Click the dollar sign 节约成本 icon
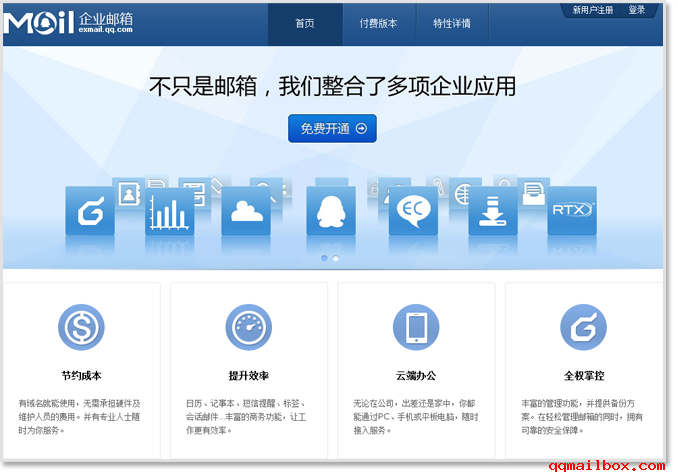Screen dimensions: 678x472 tap(81, 327)
